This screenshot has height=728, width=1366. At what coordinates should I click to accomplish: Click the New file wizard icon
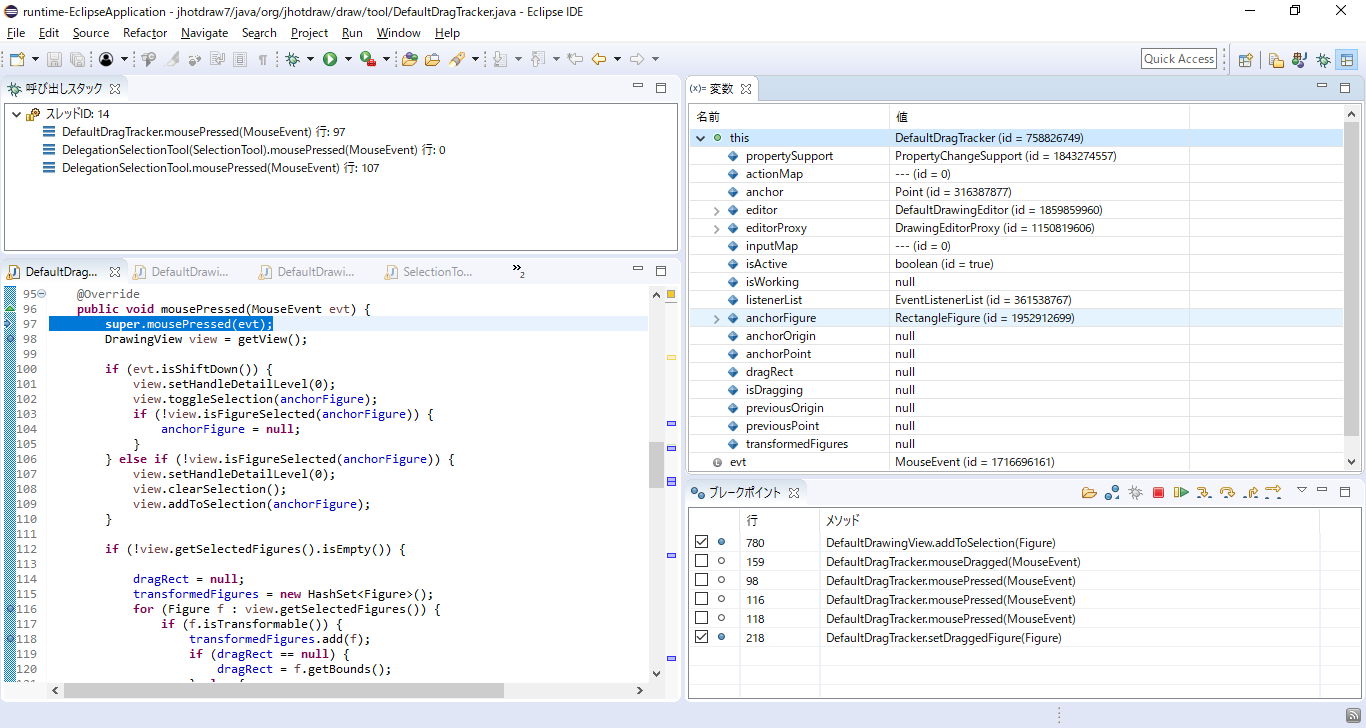point(17,59)
